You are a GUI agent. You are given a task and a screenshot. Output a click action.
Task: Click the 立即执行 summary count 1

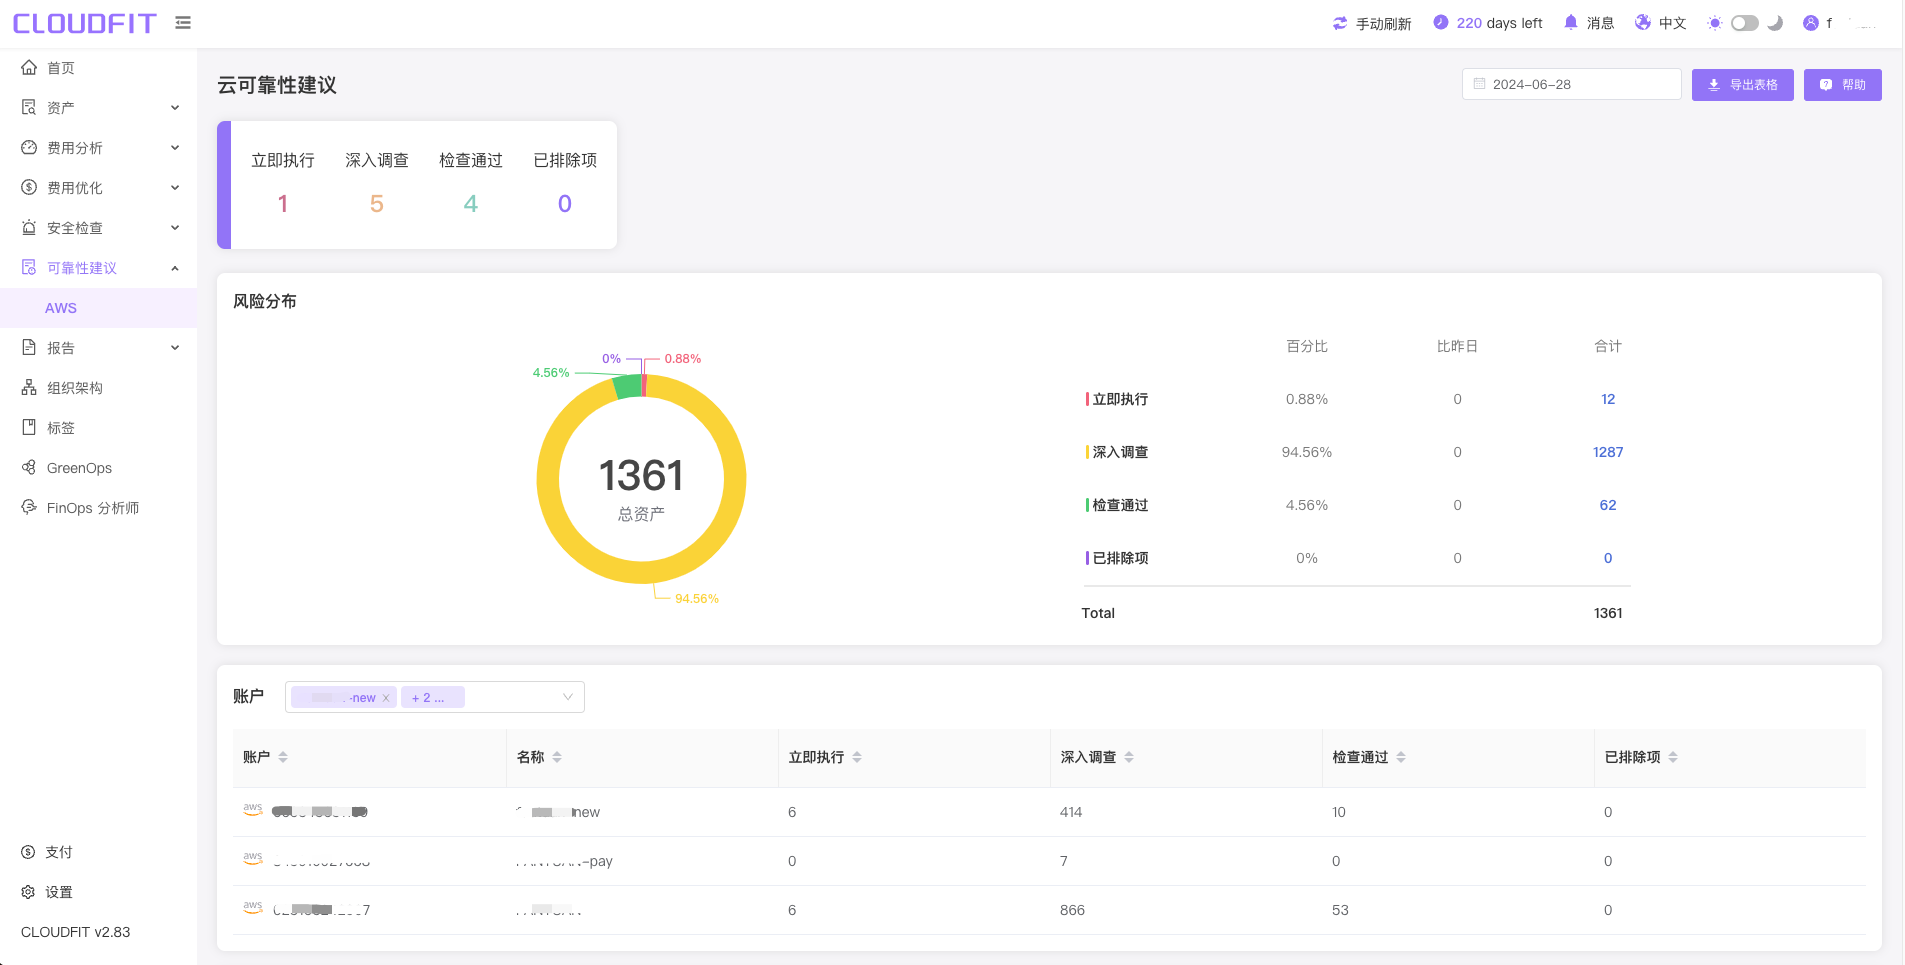283,204
